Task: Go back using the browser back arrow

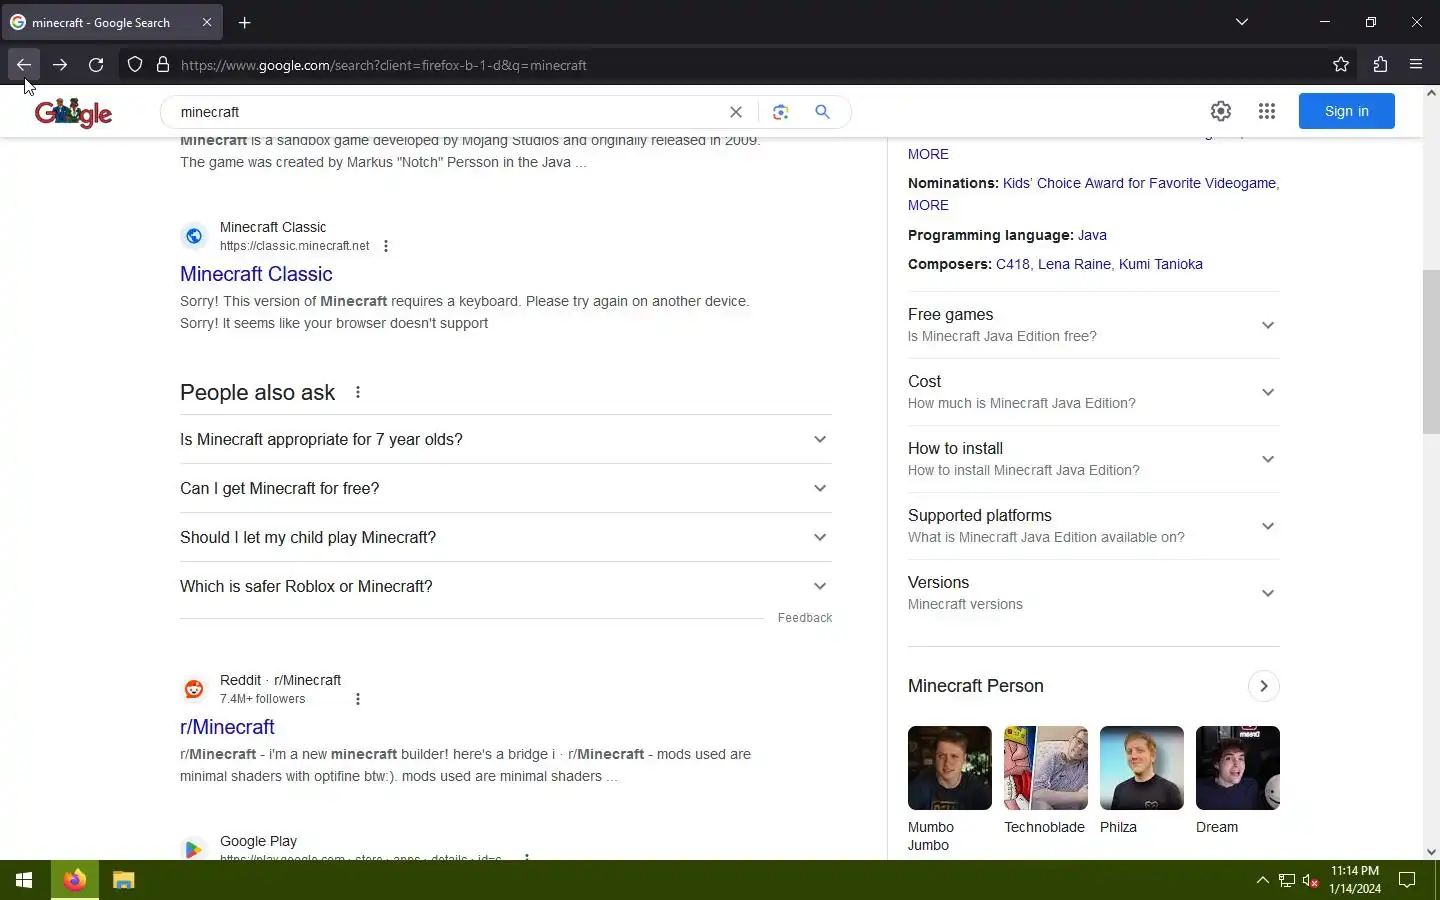Action: point(24,65)
